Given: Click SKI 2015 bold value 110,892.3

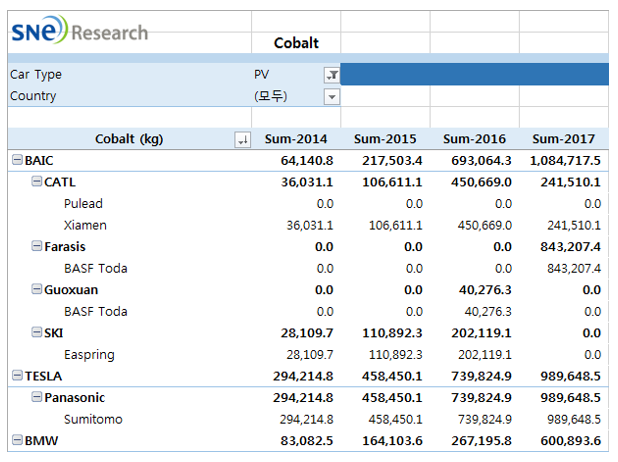Looking at the screenshot, I should tap(392, 333).
